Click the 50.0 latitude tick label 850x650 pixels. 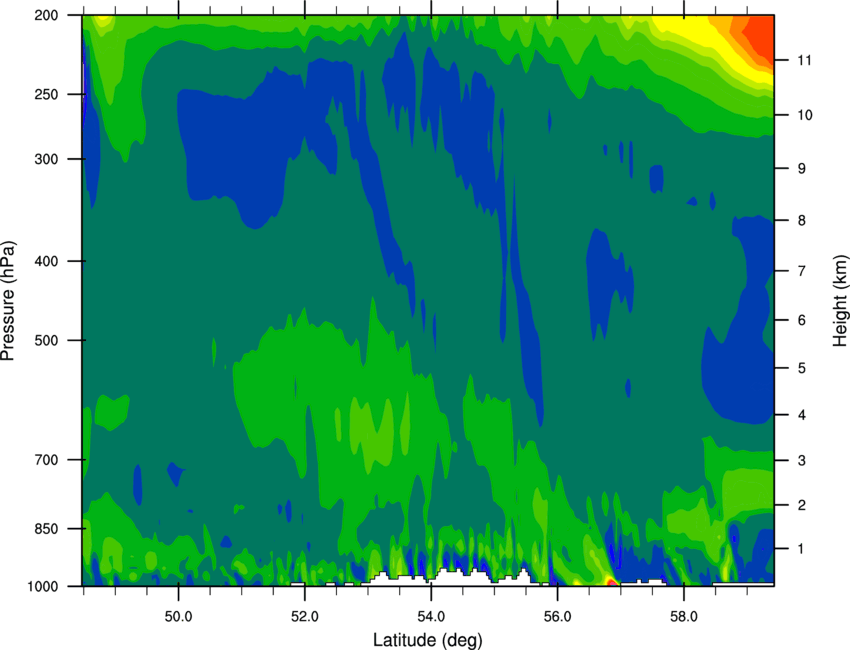coord(178,617)
